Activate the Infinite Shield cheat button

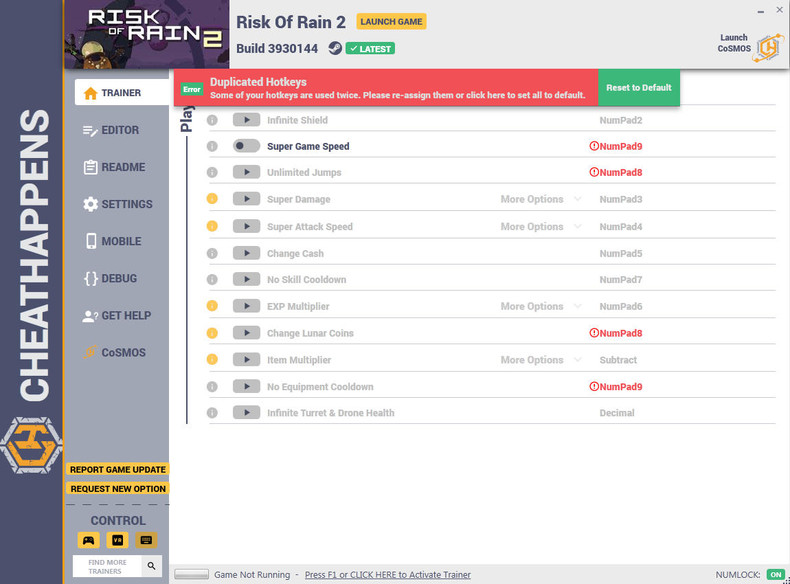[x=246, y=120]
